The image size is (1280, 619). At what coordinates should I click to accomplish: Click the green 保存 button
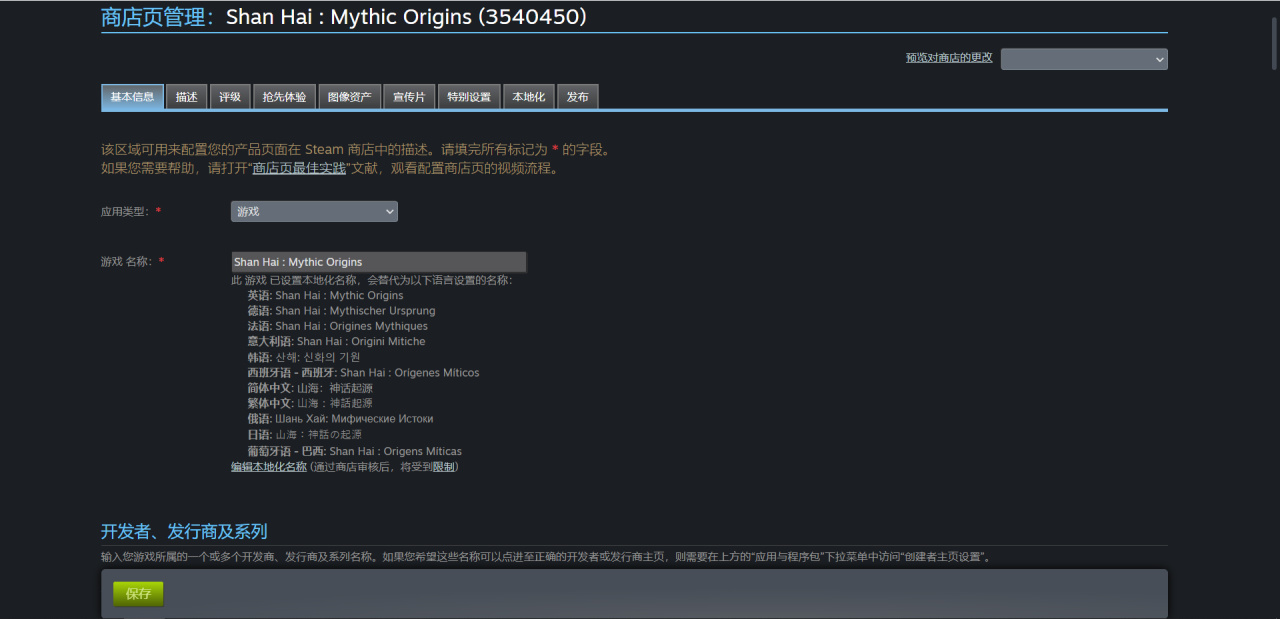[x=138, y=594]
